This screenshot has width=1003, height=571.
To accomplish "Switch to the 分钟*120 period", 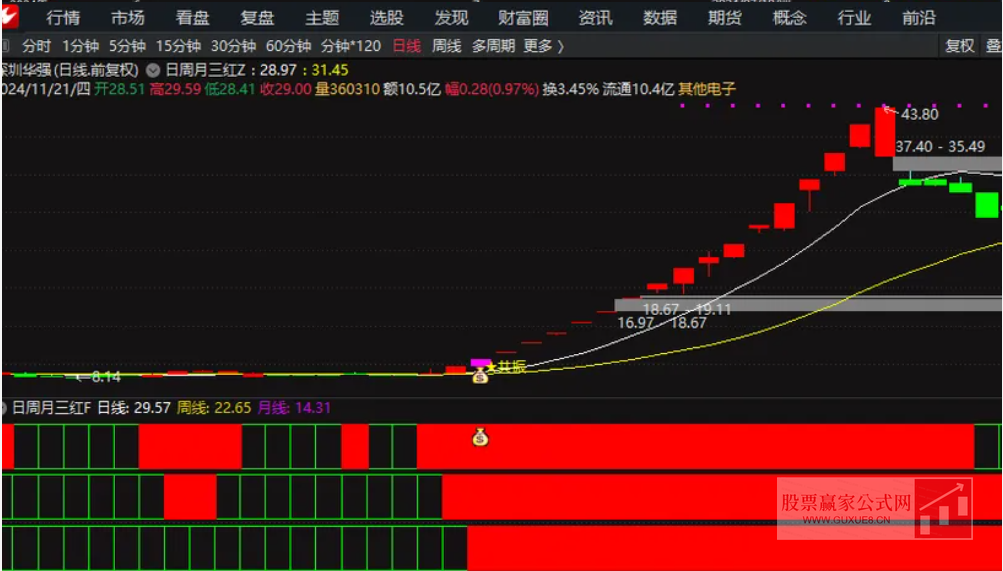I will 351,46.
